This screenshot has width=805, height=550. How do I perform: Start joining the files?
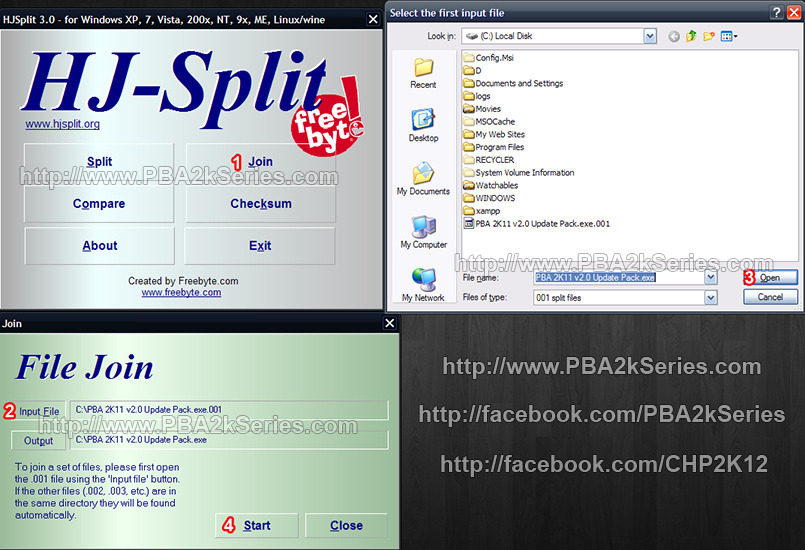[256, 525]
